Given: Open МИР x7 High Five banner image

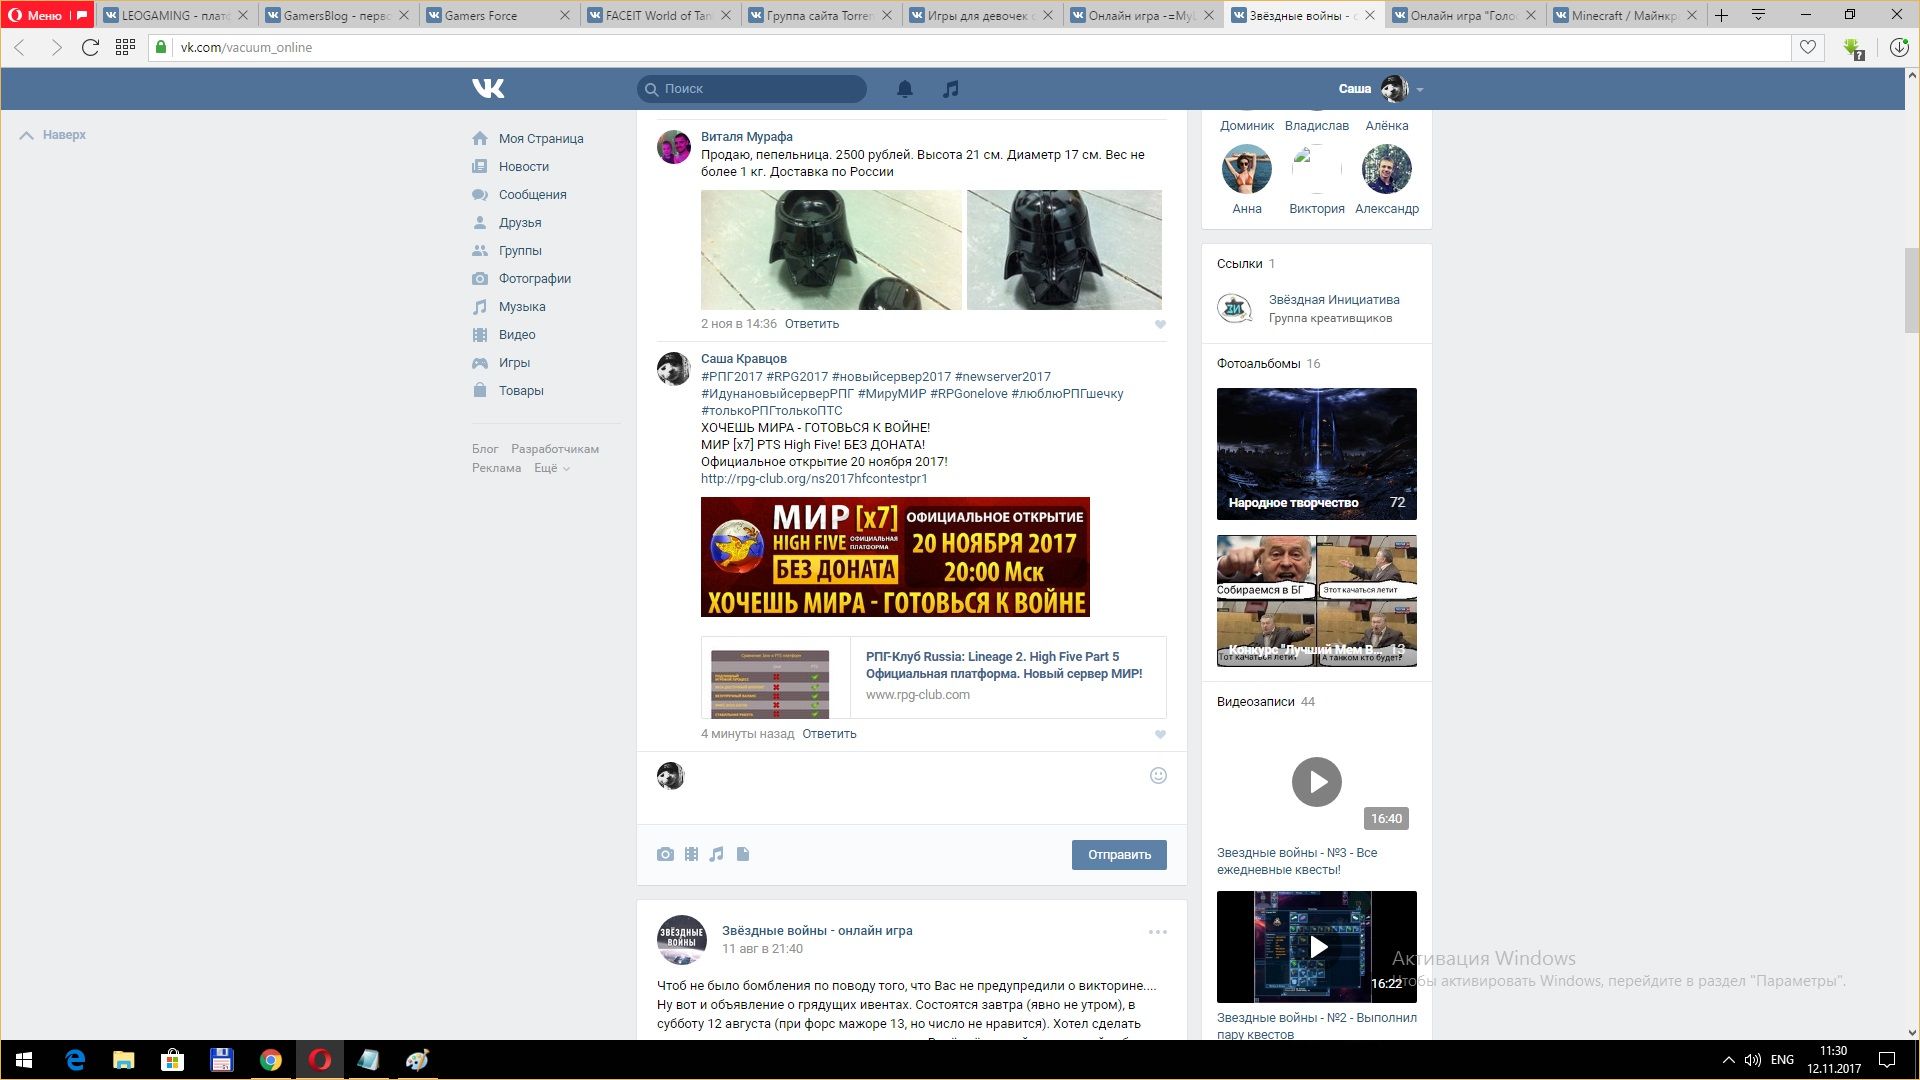Looking at the screenshot, I should 895,557.
